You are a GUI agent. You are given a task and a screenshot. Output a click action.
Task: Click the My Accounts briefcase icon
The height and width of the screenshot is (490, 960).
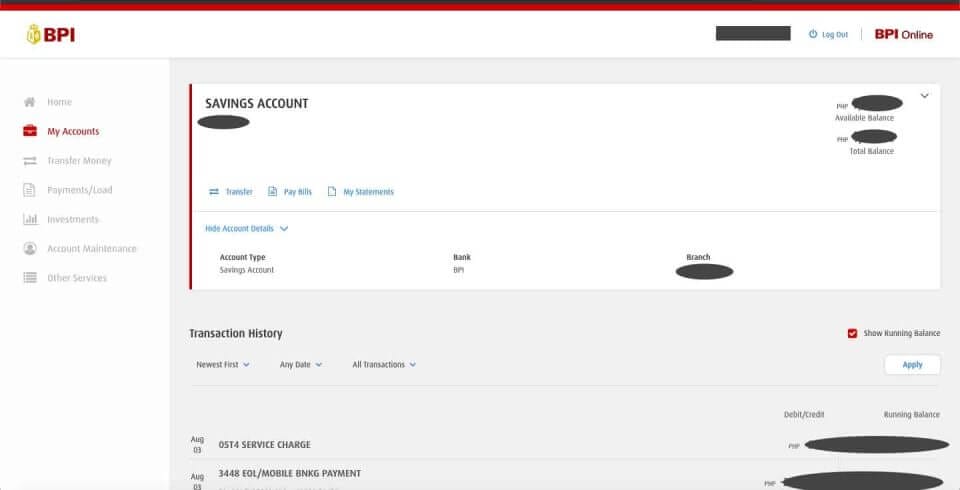[30, 131]
